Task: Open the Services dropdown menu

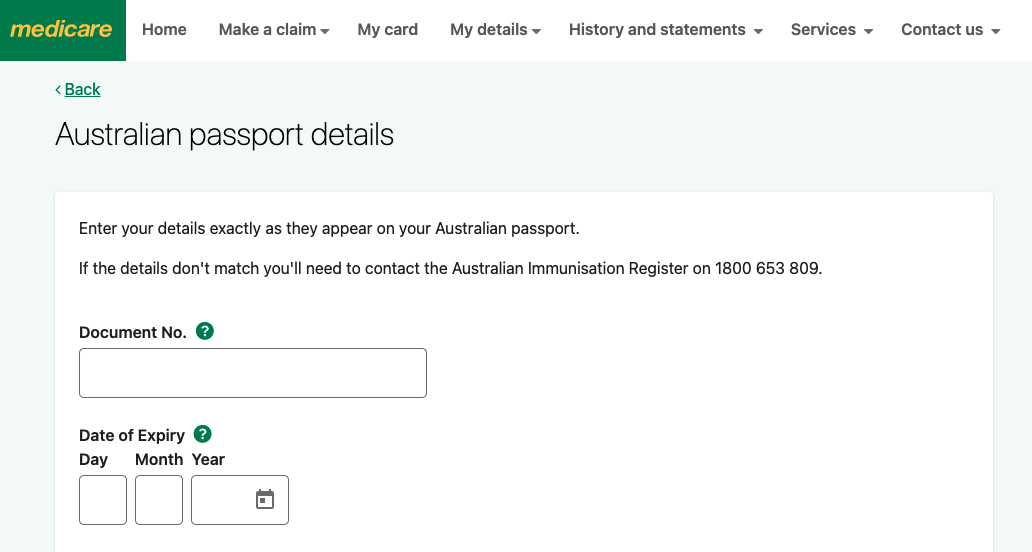Action: [x=831, y=30]
